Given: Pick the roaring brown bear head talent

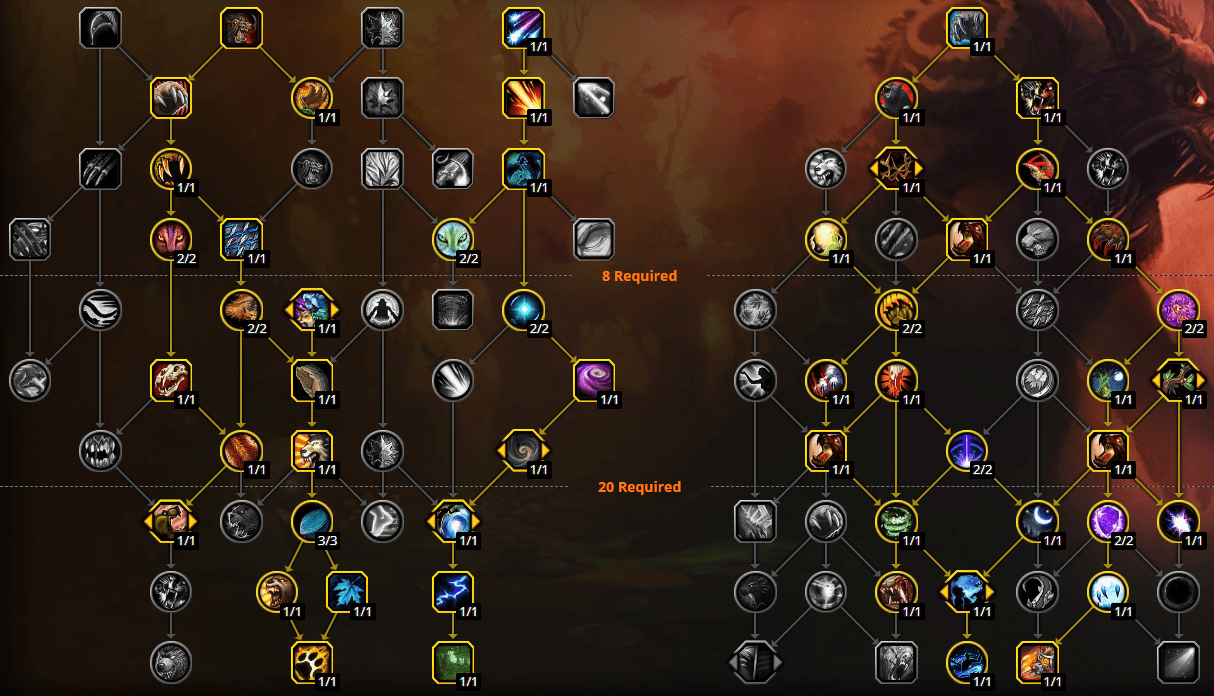Looking at the screenshot, I should coord(276,592).
